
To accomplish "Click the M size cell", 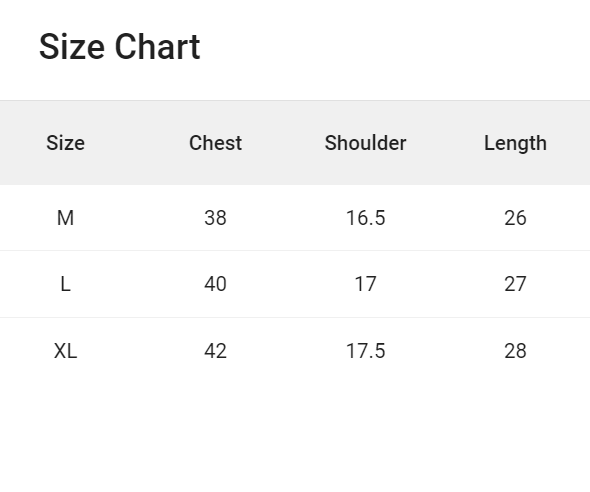I will tap(65, 218).
